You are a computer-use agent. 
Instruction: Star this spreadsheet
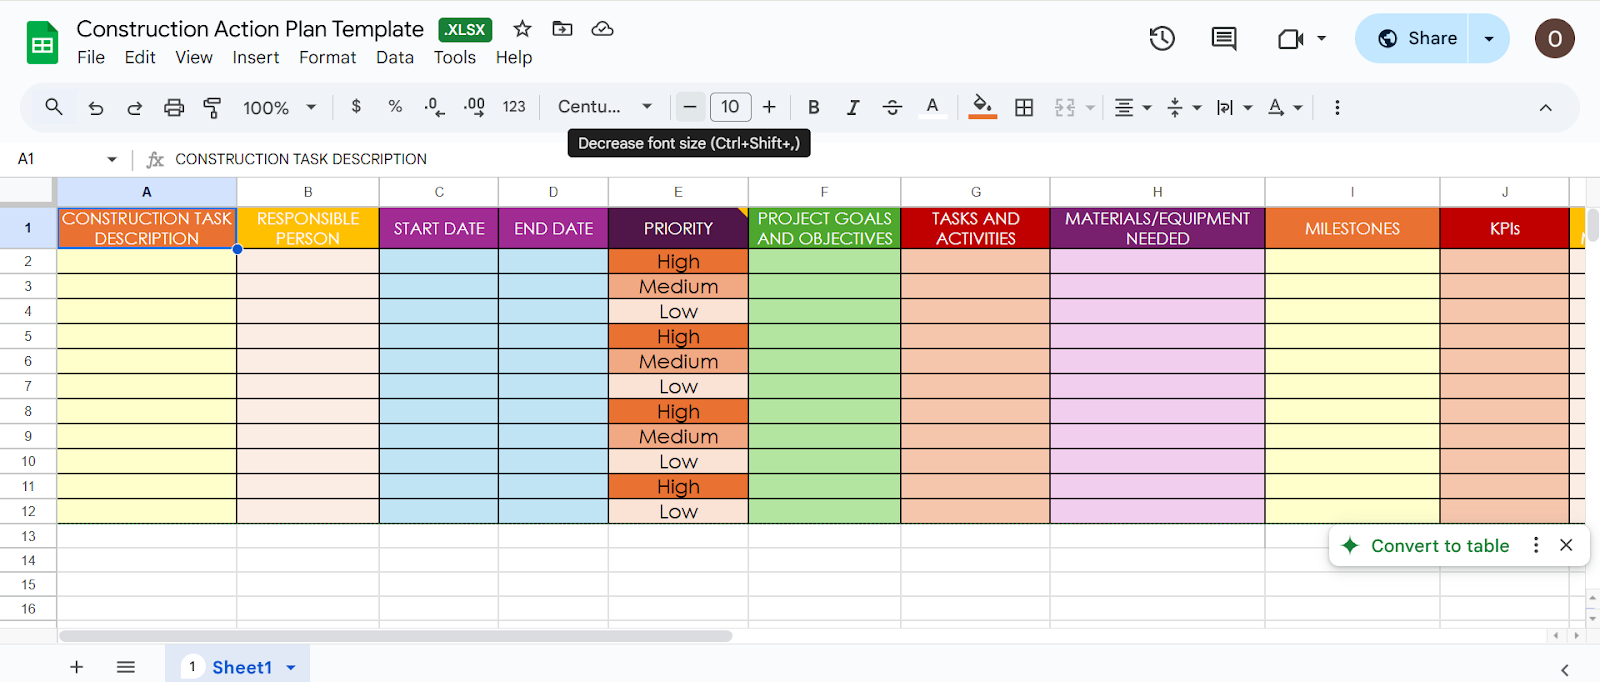[x=522, y=29]
